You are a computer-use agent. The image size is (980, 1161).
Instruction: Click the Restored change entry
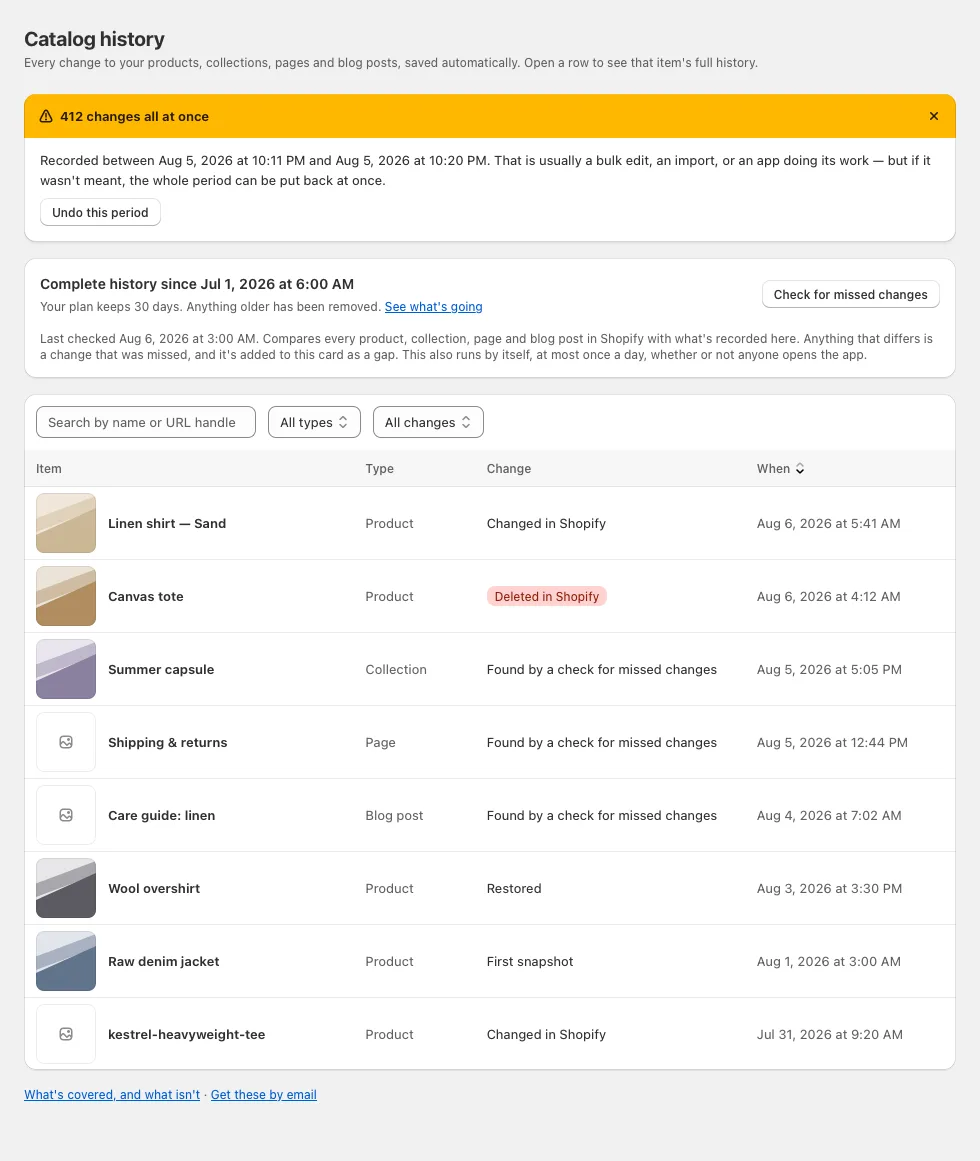tap(514, 889)
